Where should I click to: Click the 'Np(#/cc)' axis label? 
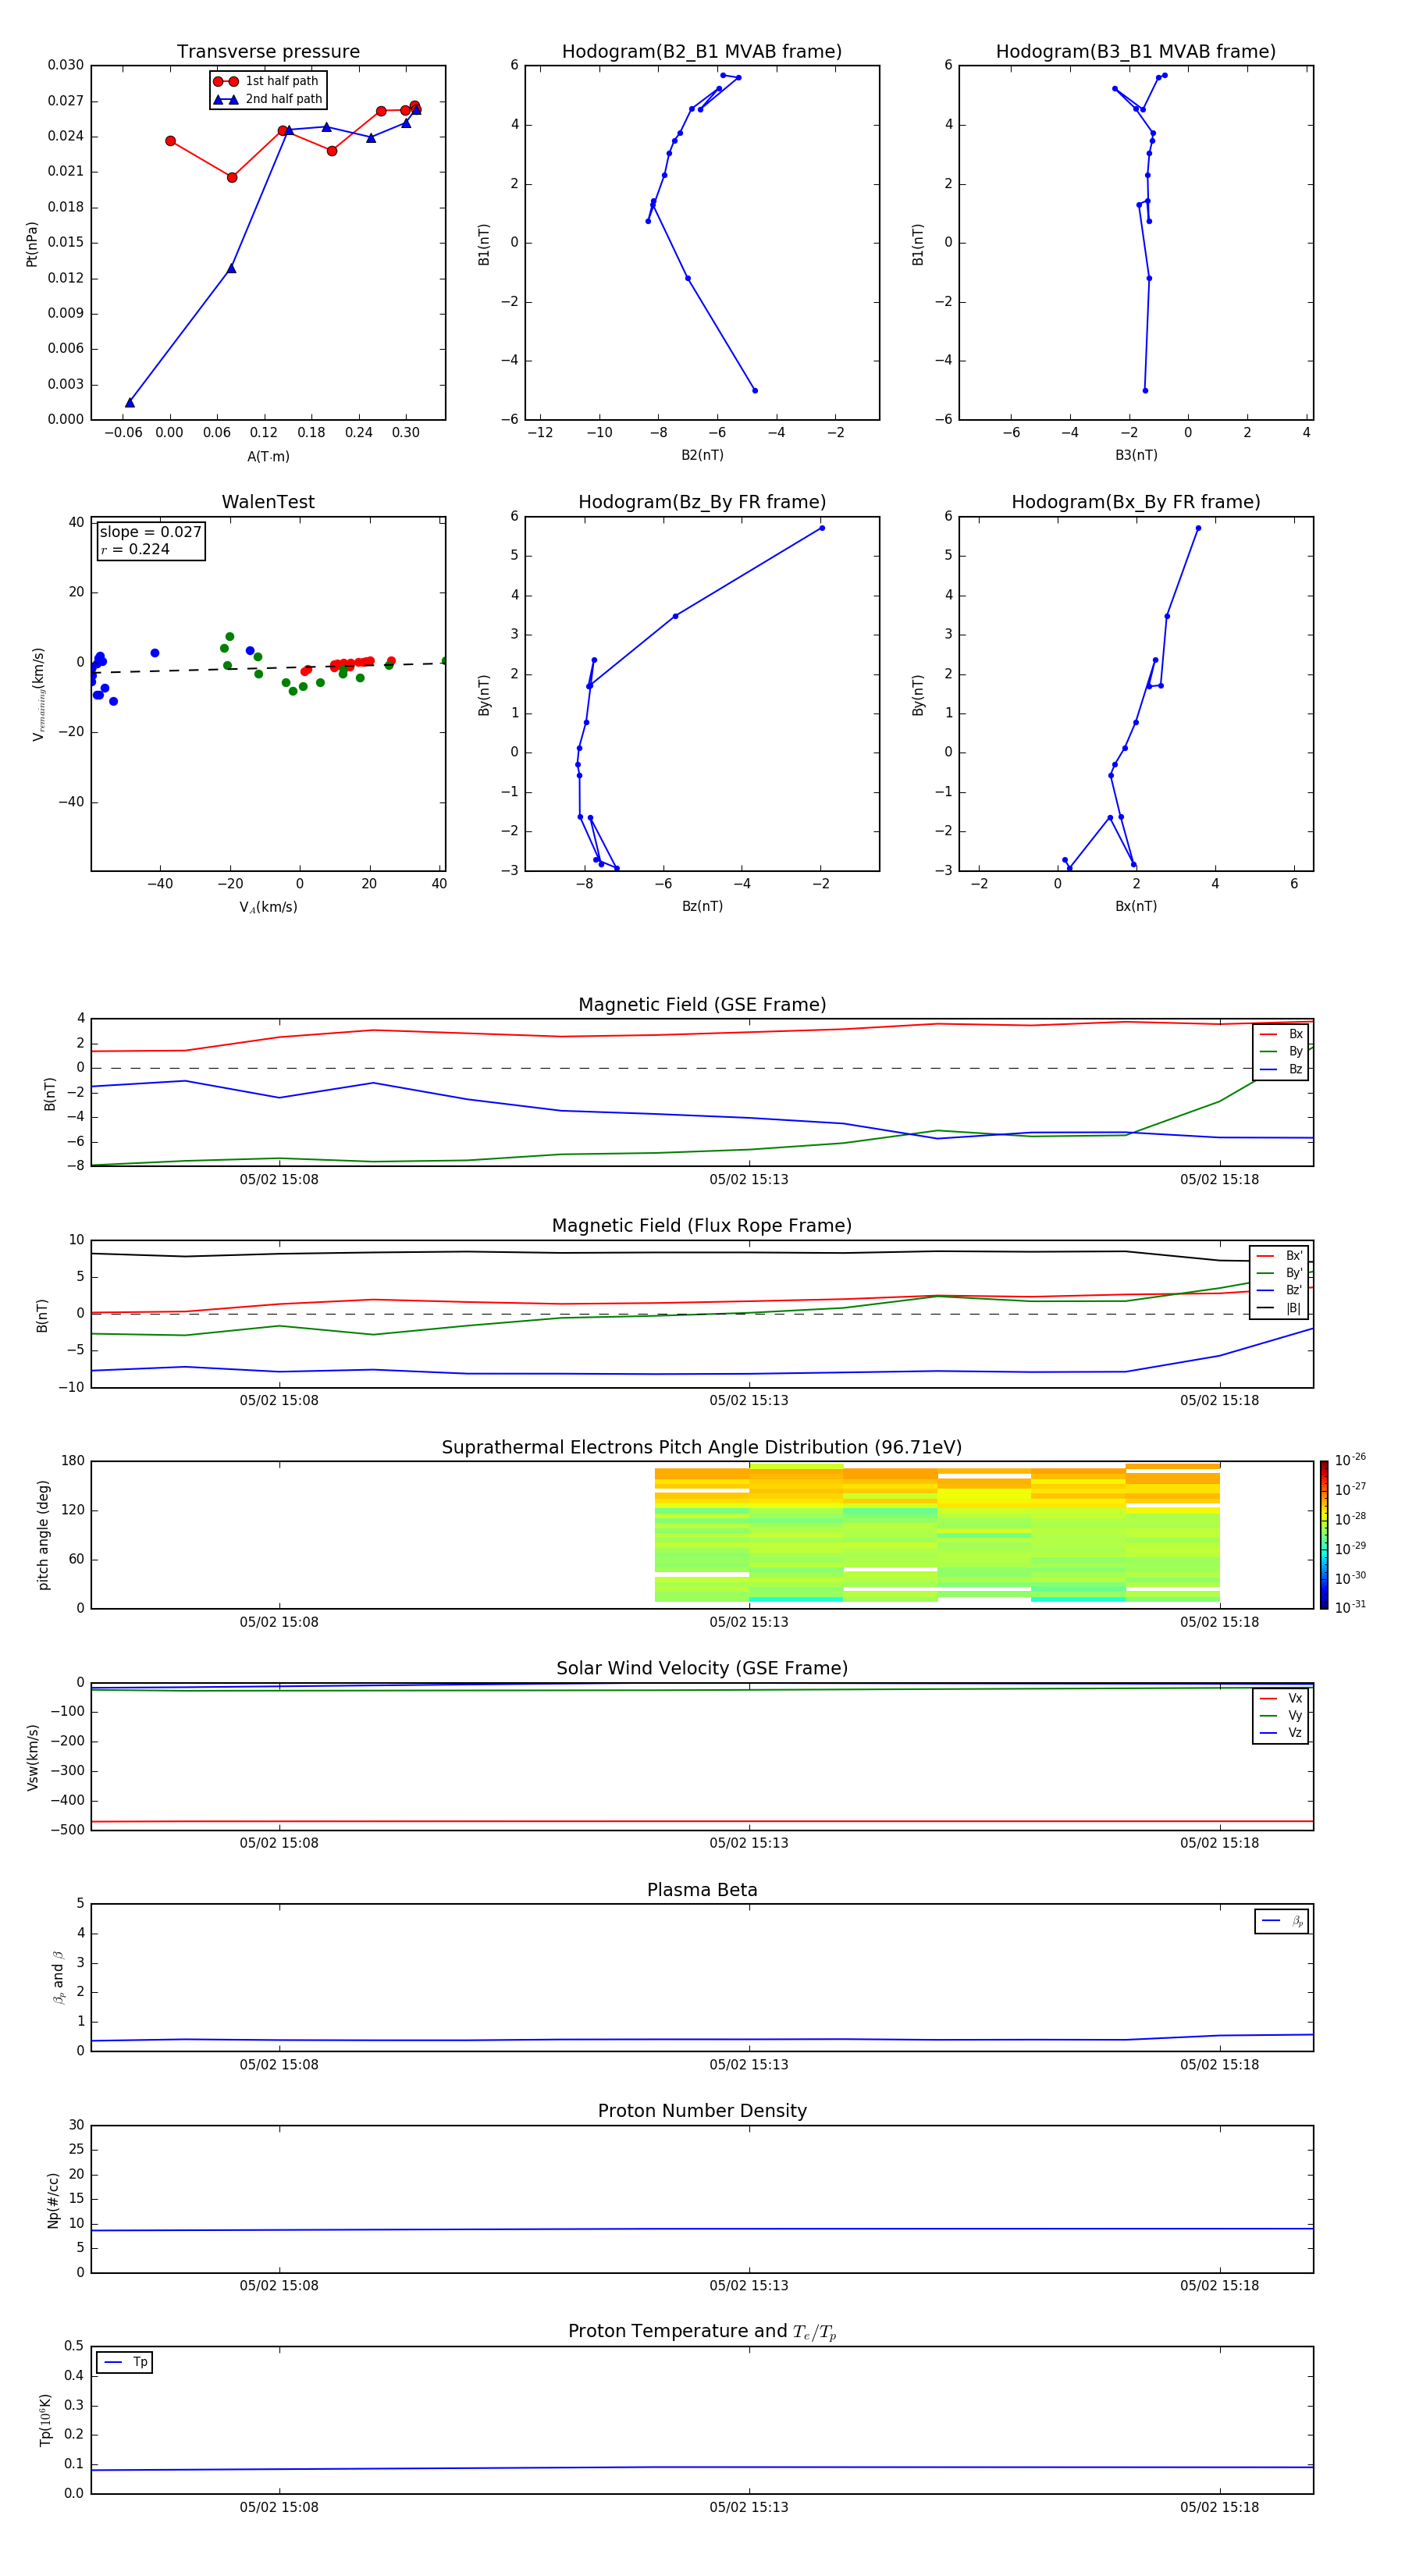53,2199
